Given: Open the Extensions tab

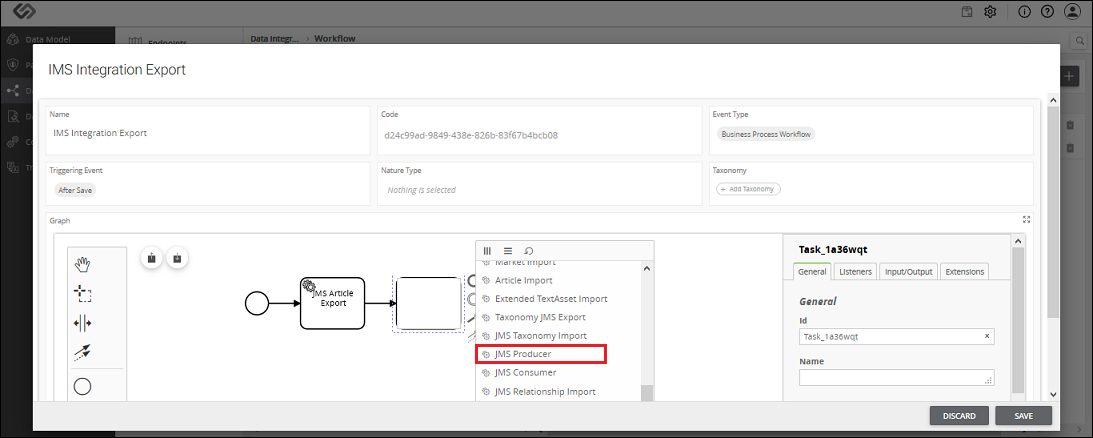Looking at the screenshot, I should pyautogui.click(x=965, y=272).
